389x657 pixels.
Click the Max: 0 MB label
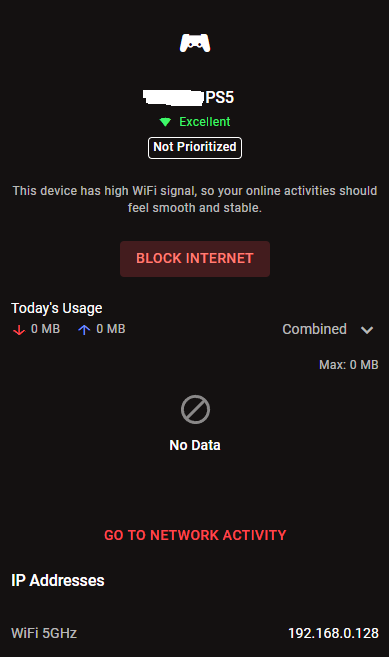(349, 365)
